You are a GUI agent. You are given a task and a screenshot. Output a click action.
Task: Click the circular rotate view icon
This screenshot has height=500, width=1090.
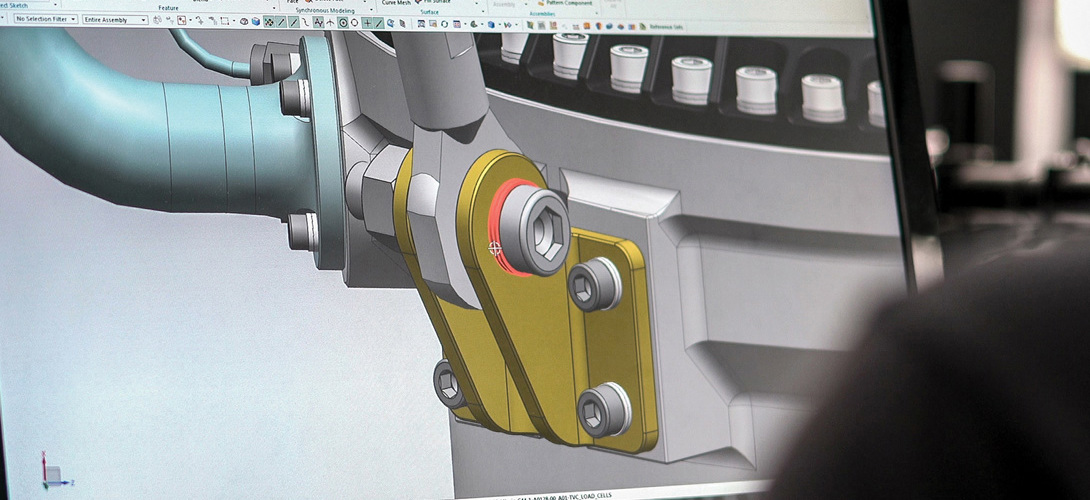444,24
